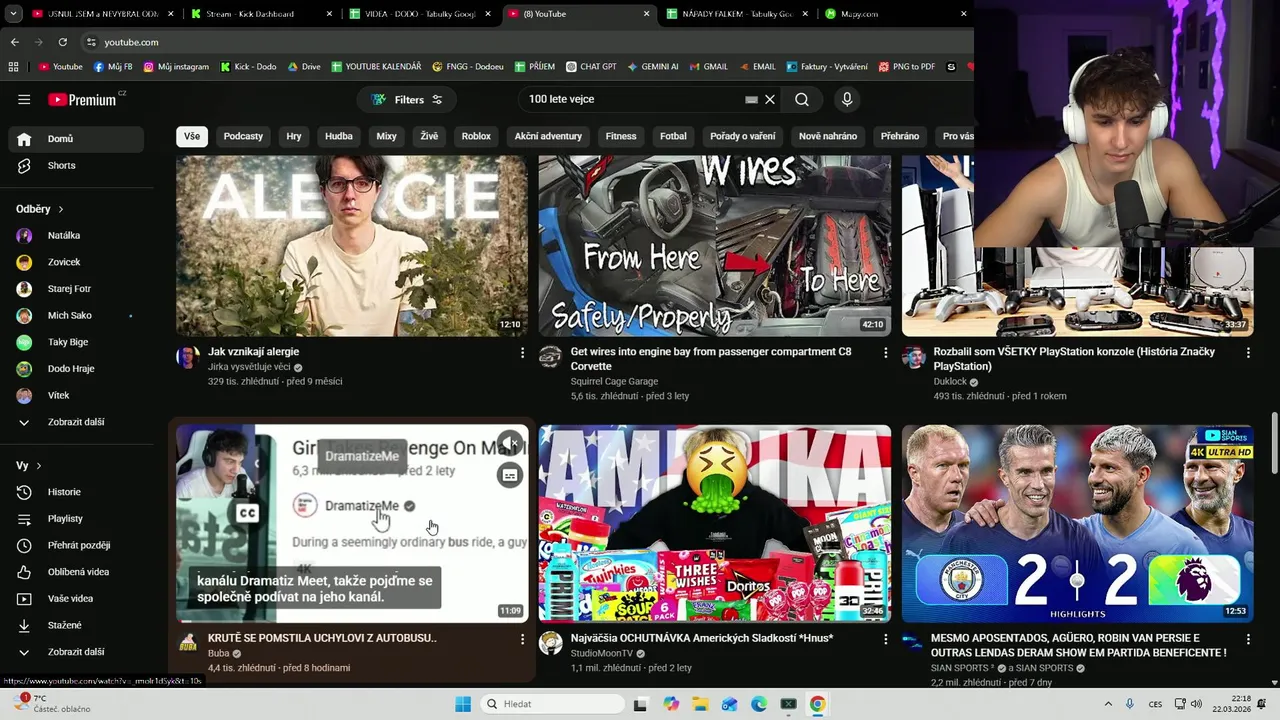Image resolution: width=1280 pixels, height=720 pixels.
Task: Expand Zobrazit další under Stažené
Action: pyautogui.click(x=75, y=652)
